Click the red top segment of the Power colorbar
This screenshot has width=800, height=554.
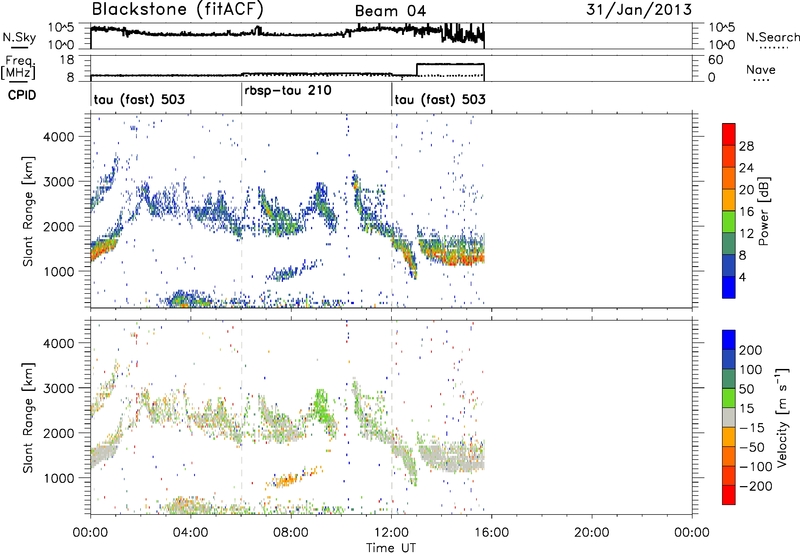(729, 135)
